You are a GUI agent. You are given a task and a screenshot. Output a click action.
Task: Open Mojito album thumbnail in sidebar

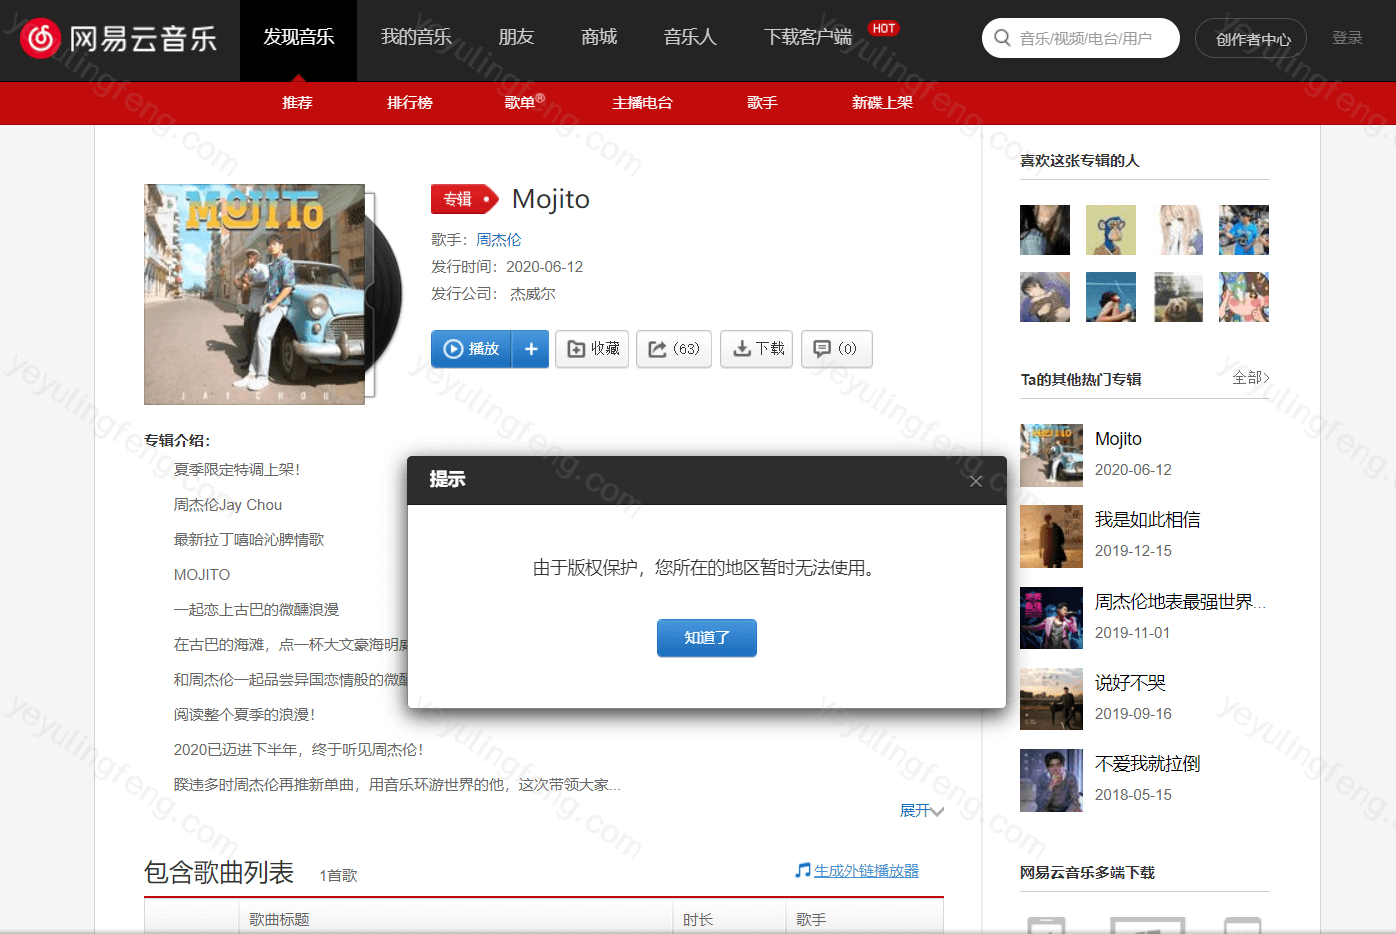[1051, 455]
